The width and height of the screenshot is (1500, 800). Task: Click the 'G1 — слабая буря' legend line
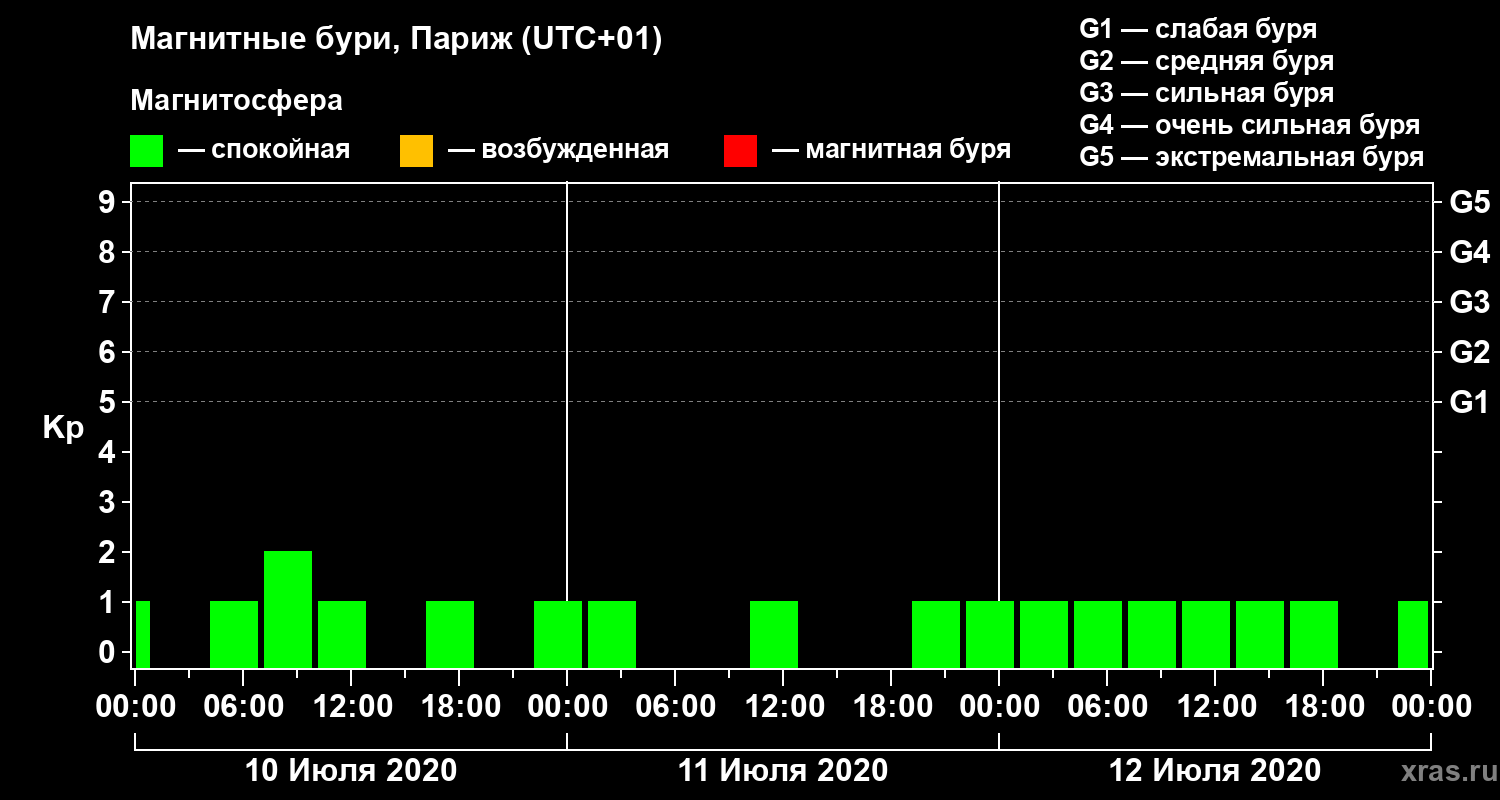tap(1198, 28)
